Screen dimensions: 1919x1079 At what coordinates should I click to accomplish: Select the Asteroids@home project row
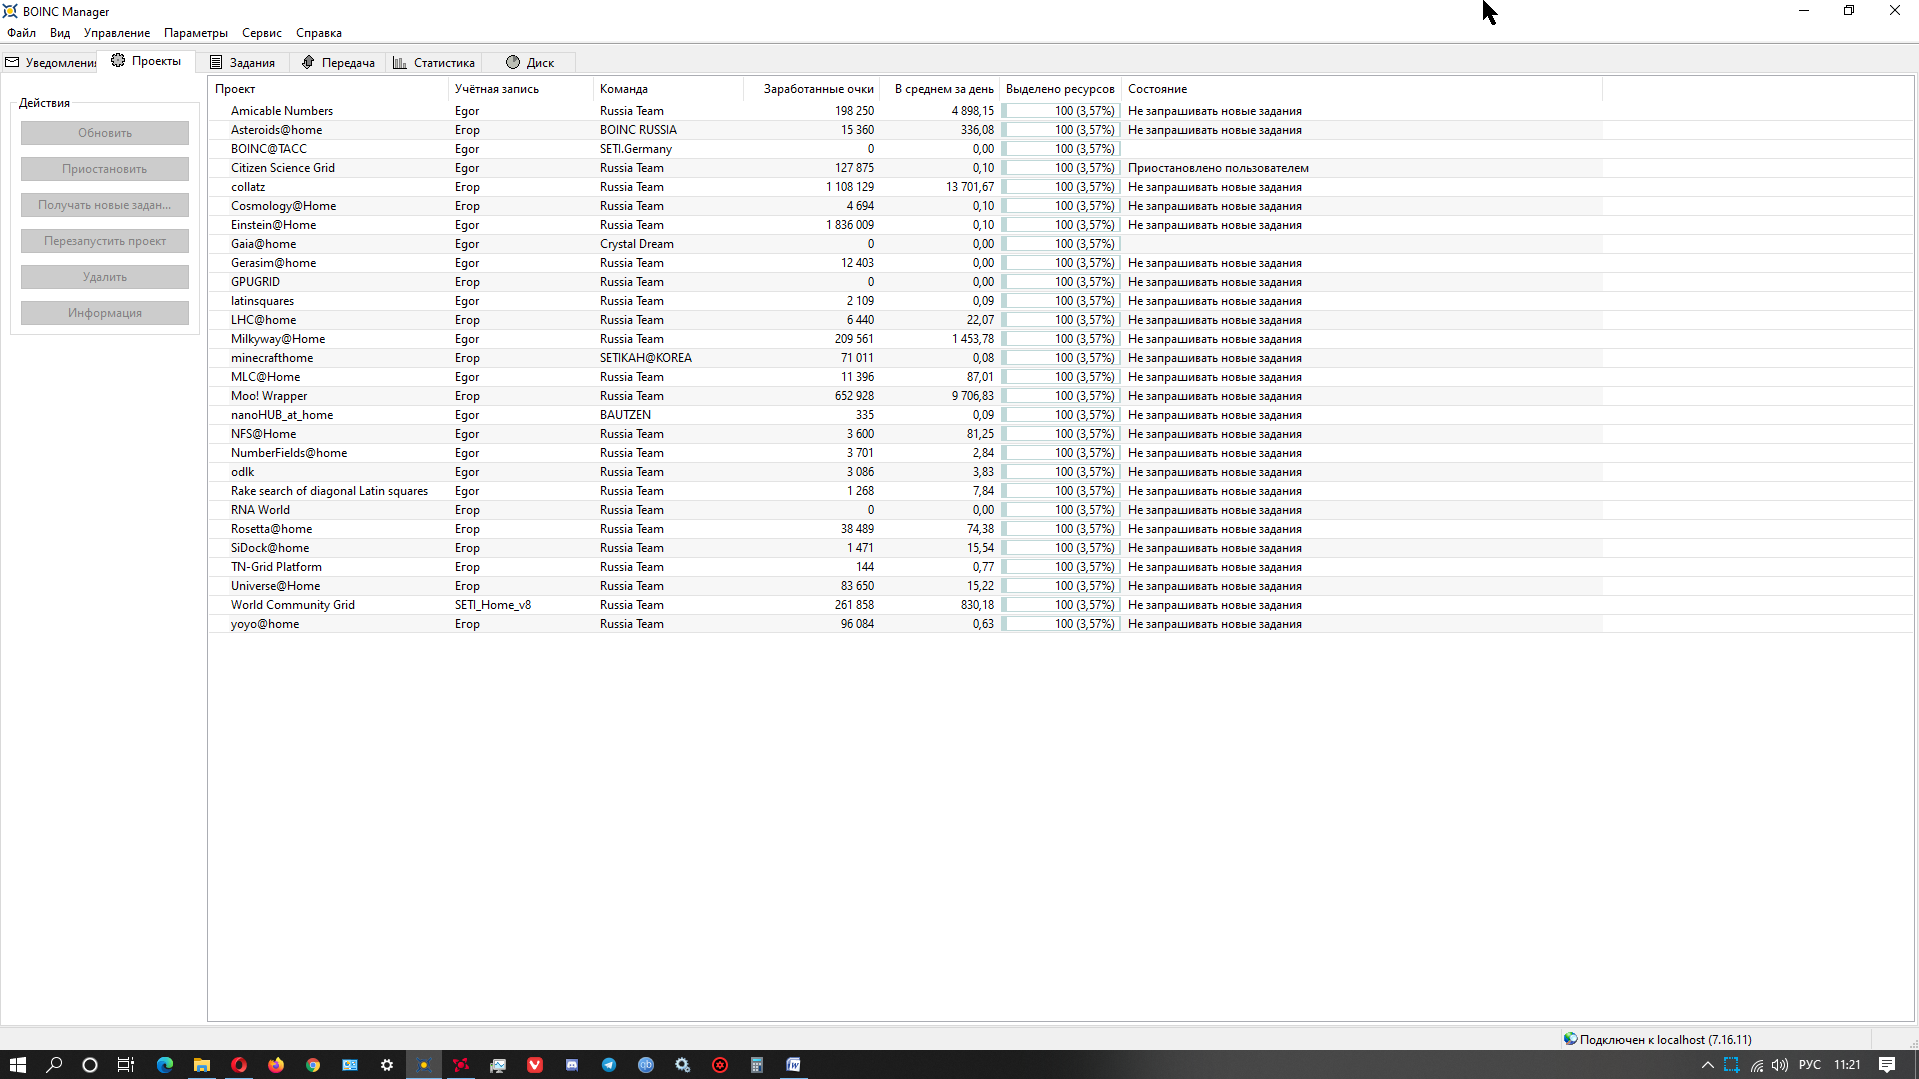click(x=905, y=130)
